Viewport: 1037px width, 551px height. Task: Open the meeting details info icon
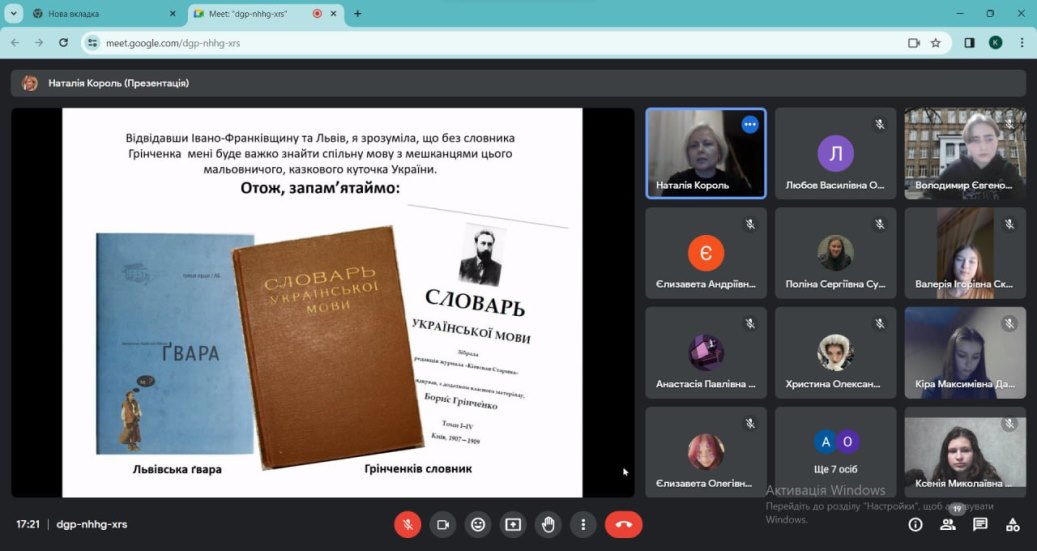(x=915, y=524)
